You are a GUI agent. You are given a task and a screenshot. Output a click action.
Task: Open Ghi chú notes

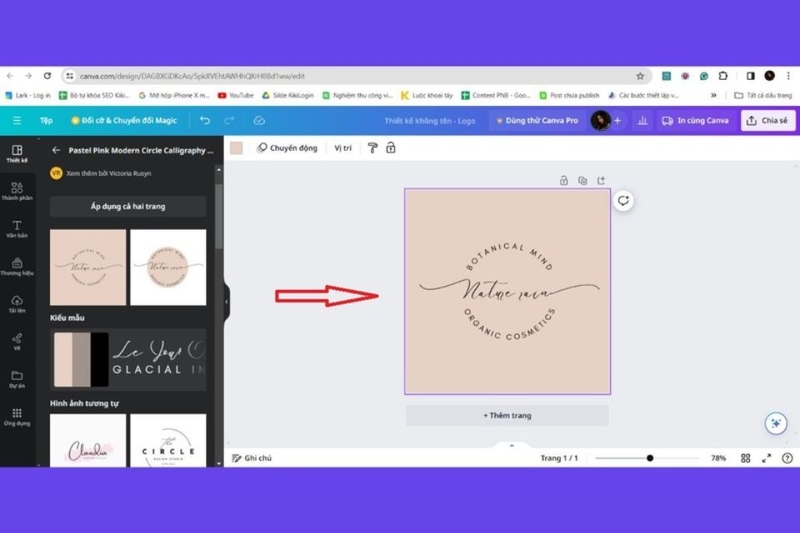click(252, 458)
